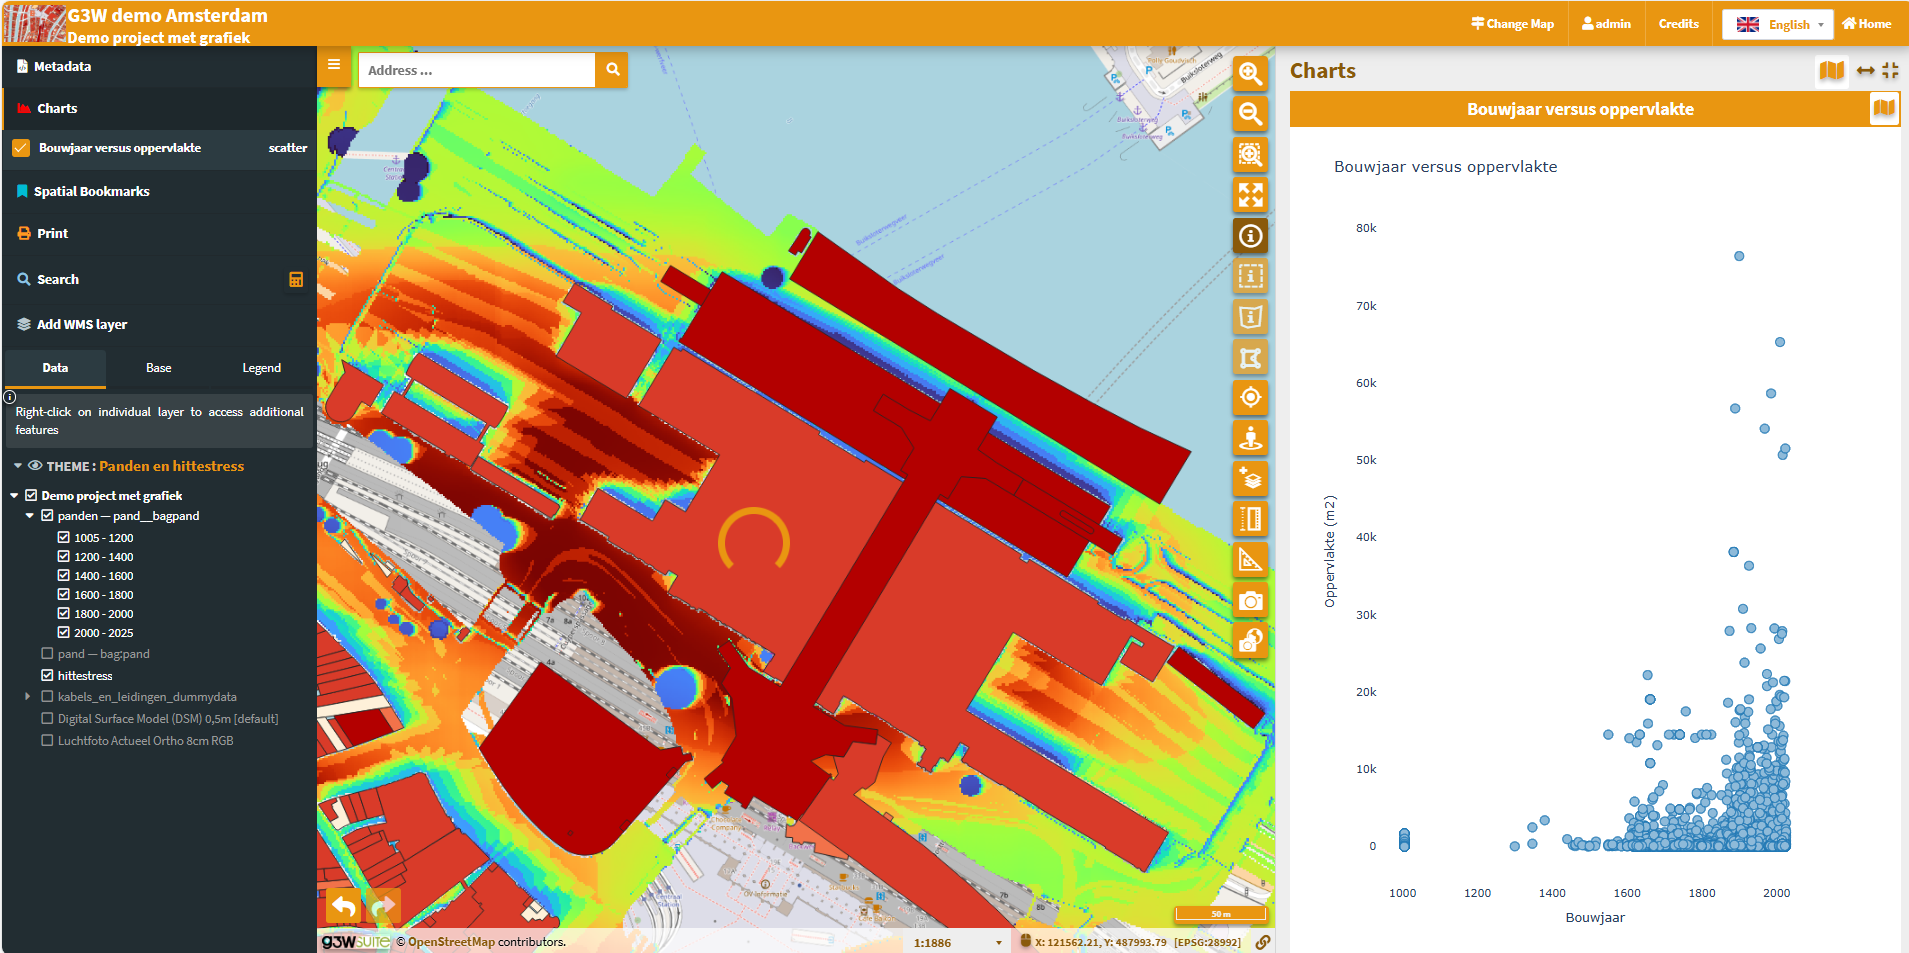Click the address search magnifier button
Viewport: 1909px width, 953px height.
[612, 70]
